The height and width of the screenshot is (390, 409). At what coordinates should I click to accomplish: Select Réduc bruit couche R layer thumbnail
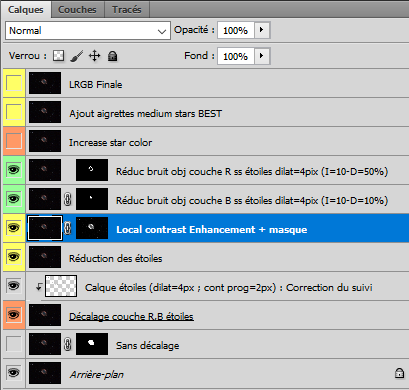pyautogui.click(x=45, y=170)
